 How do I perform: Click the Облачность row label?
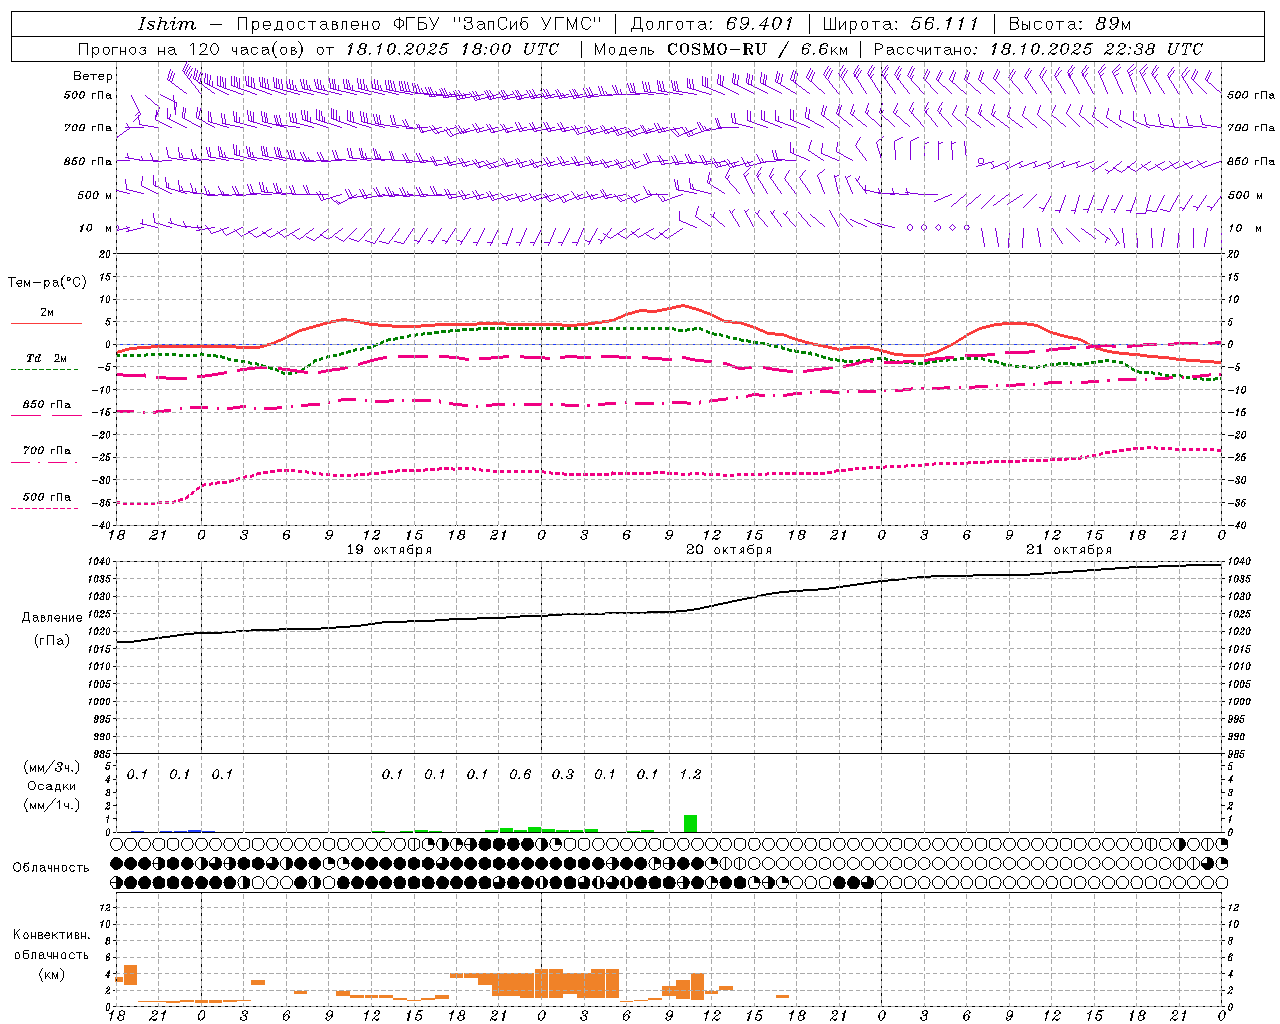[x=51, y=867]
